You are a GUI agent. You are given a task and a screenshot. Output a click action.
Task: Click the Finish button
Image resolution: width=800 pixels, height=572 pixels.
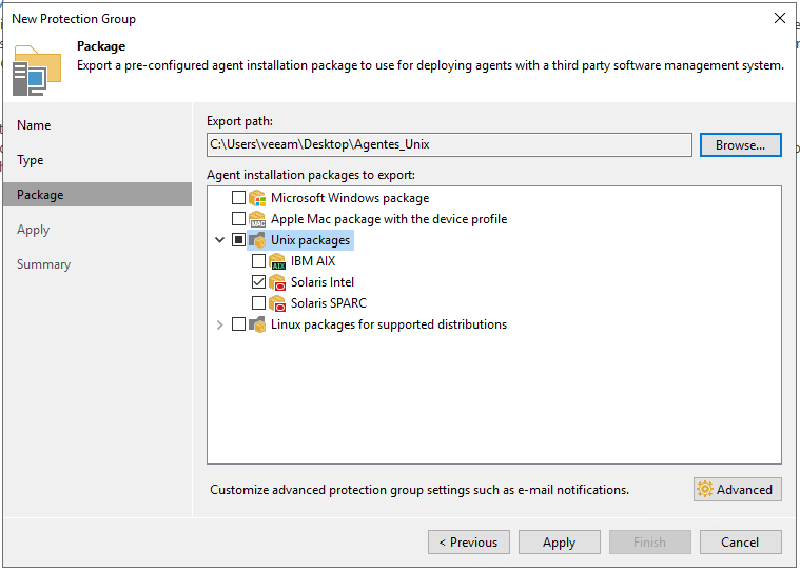point(649,542)
